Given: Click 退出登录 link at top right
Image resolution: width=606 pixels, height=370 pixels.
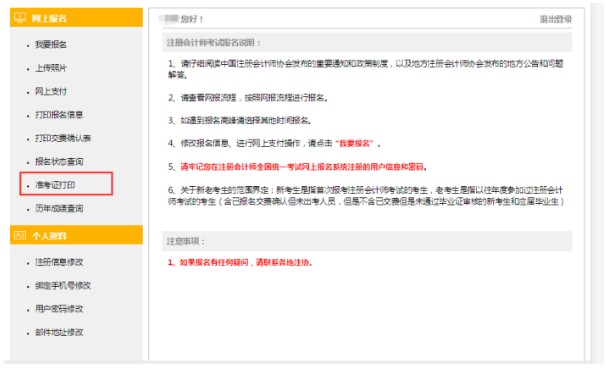Looking at the screenshot, I should (556, 19).
